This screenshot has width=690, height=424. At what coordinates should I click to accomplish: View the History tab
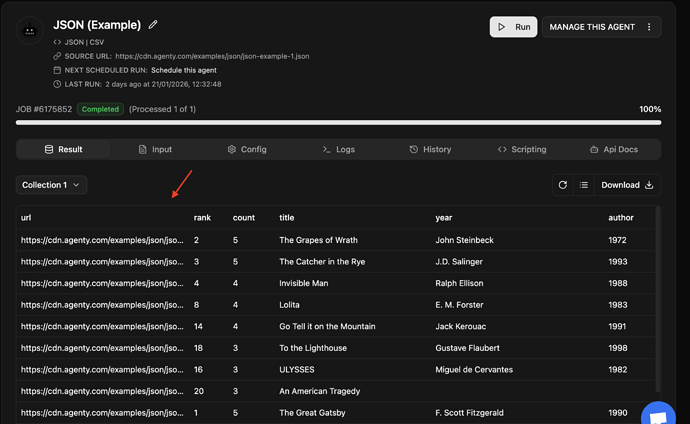coord(430,149)
